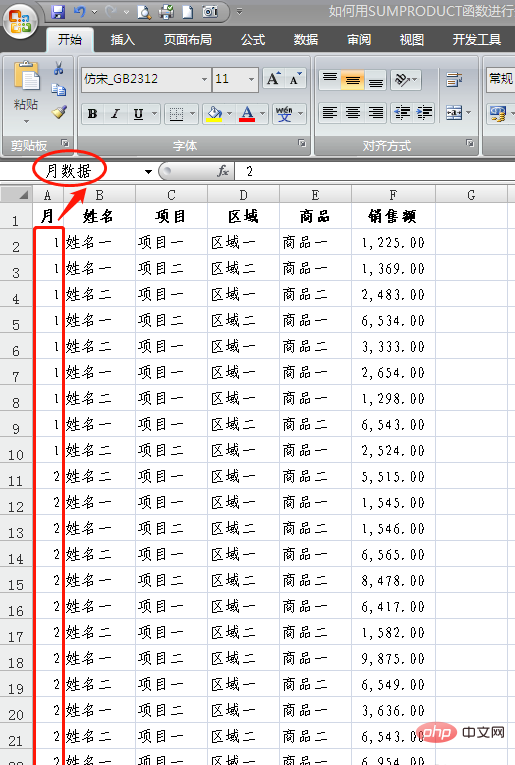
Task: Create a new blank document icon
Action: tap(188, 12)
